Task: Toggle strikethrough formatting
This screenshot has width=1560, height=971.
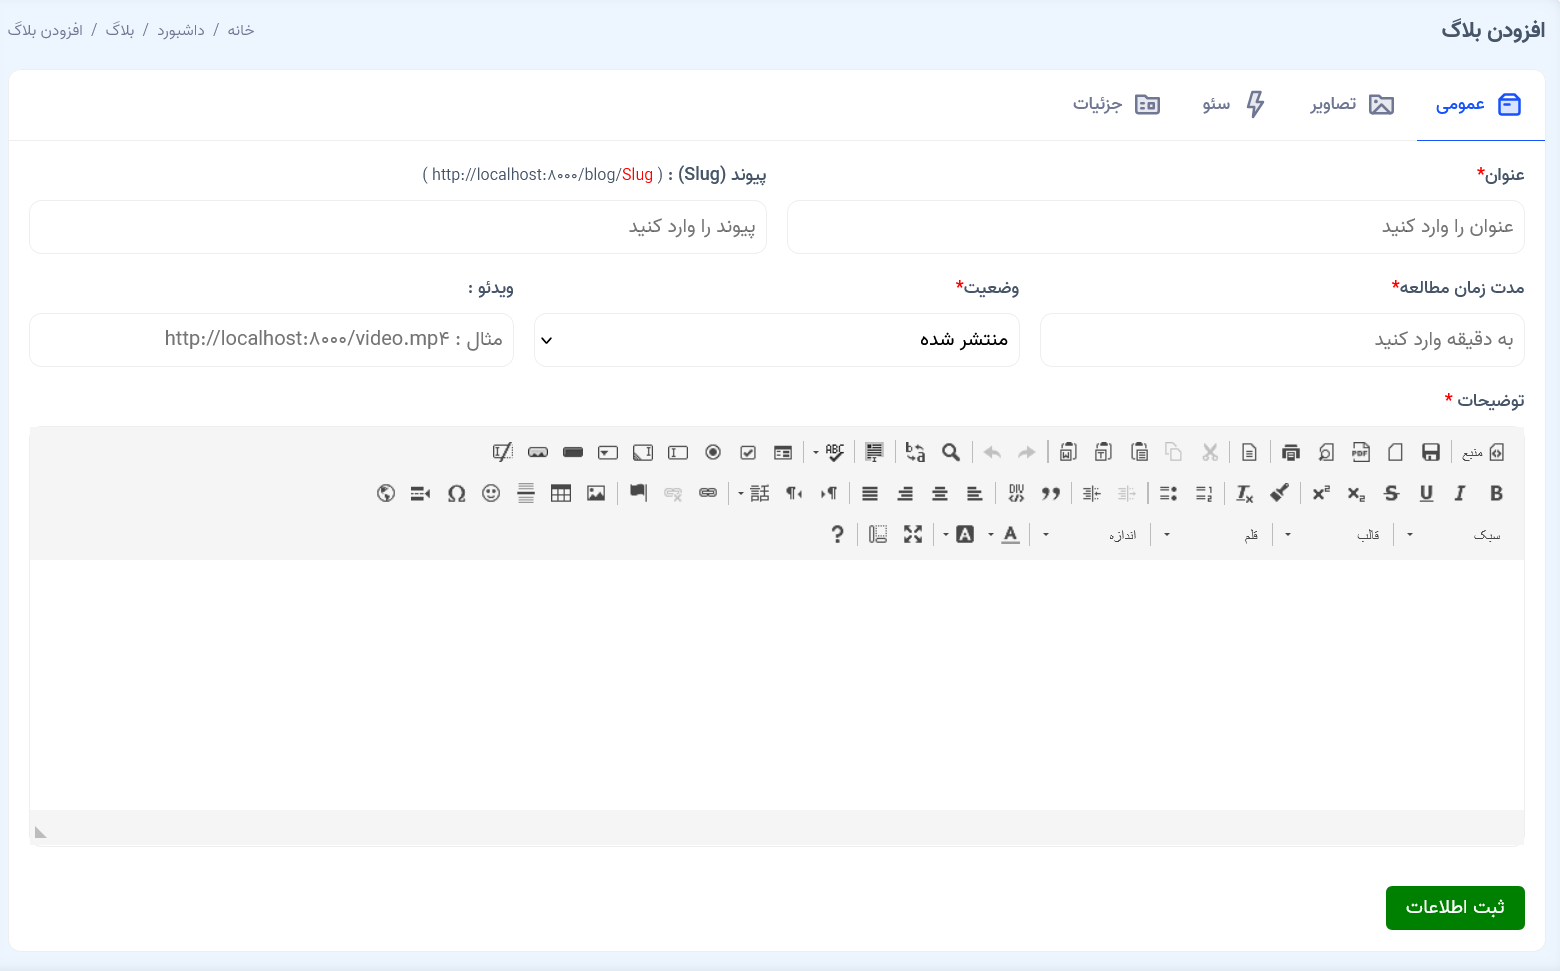Action: (1391, 493)
